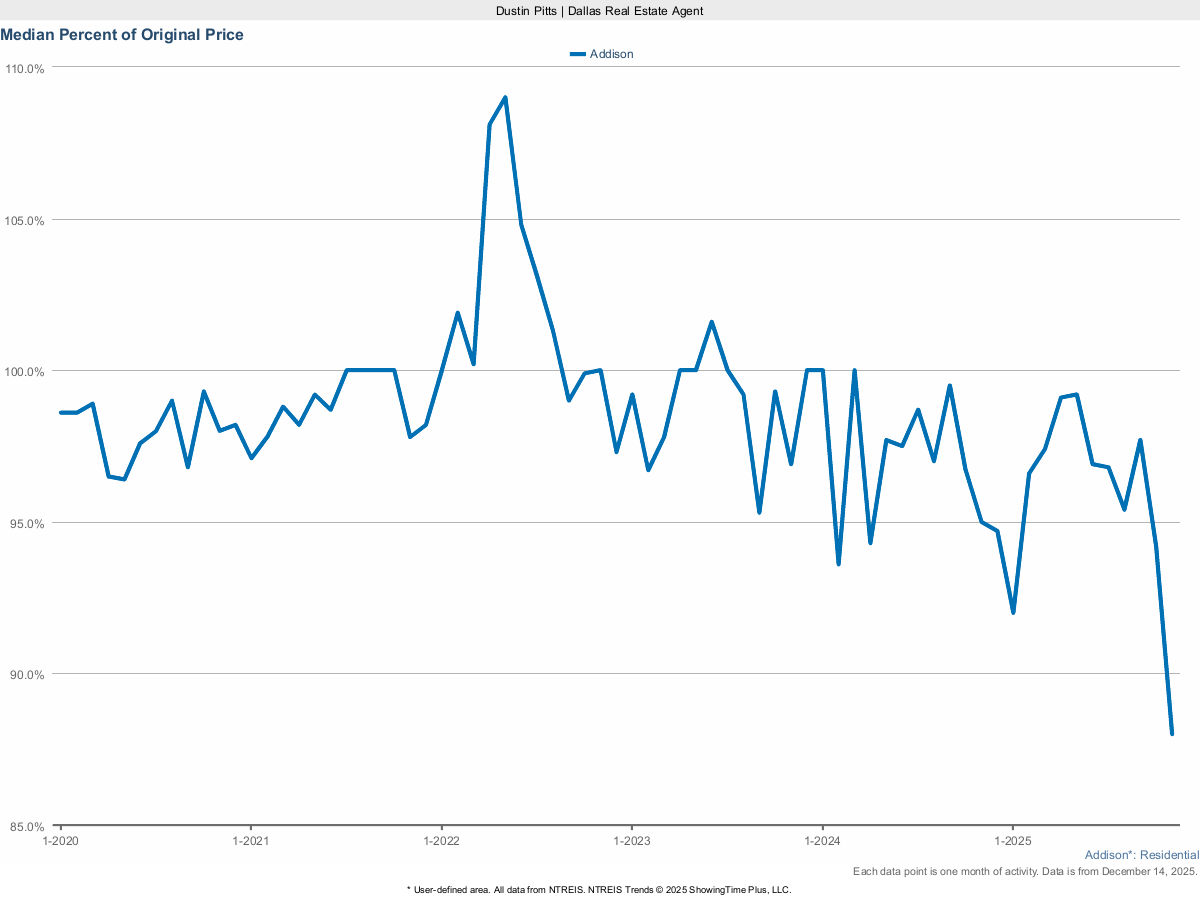Select the '1-2020' x-axis label
Image resolution: width=1200 pixels, height=900 pixels.
(59, 841)
